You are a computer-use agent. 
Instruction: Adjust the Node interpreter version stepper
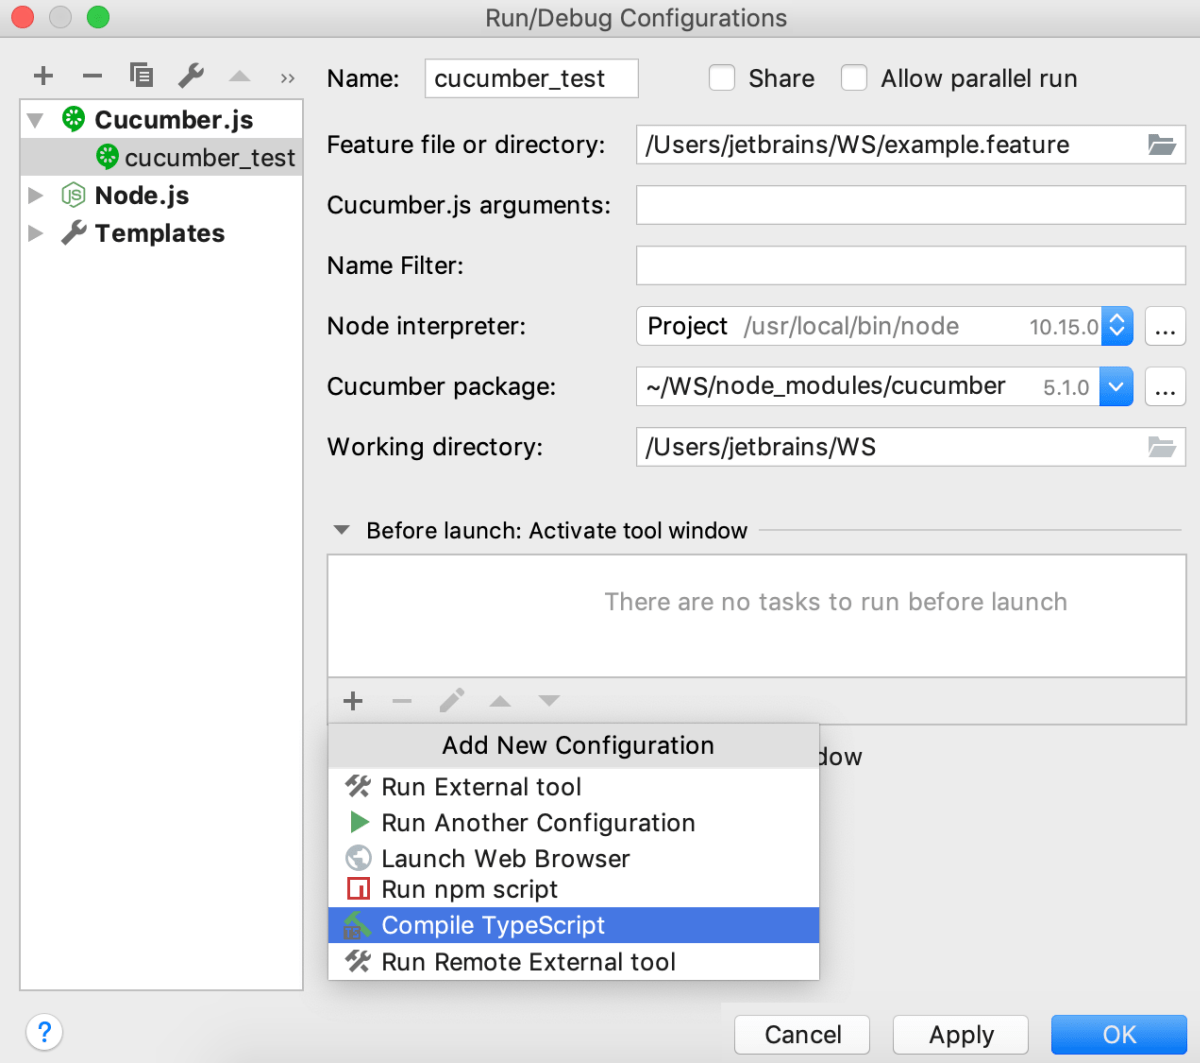(x=1117, y=326)
